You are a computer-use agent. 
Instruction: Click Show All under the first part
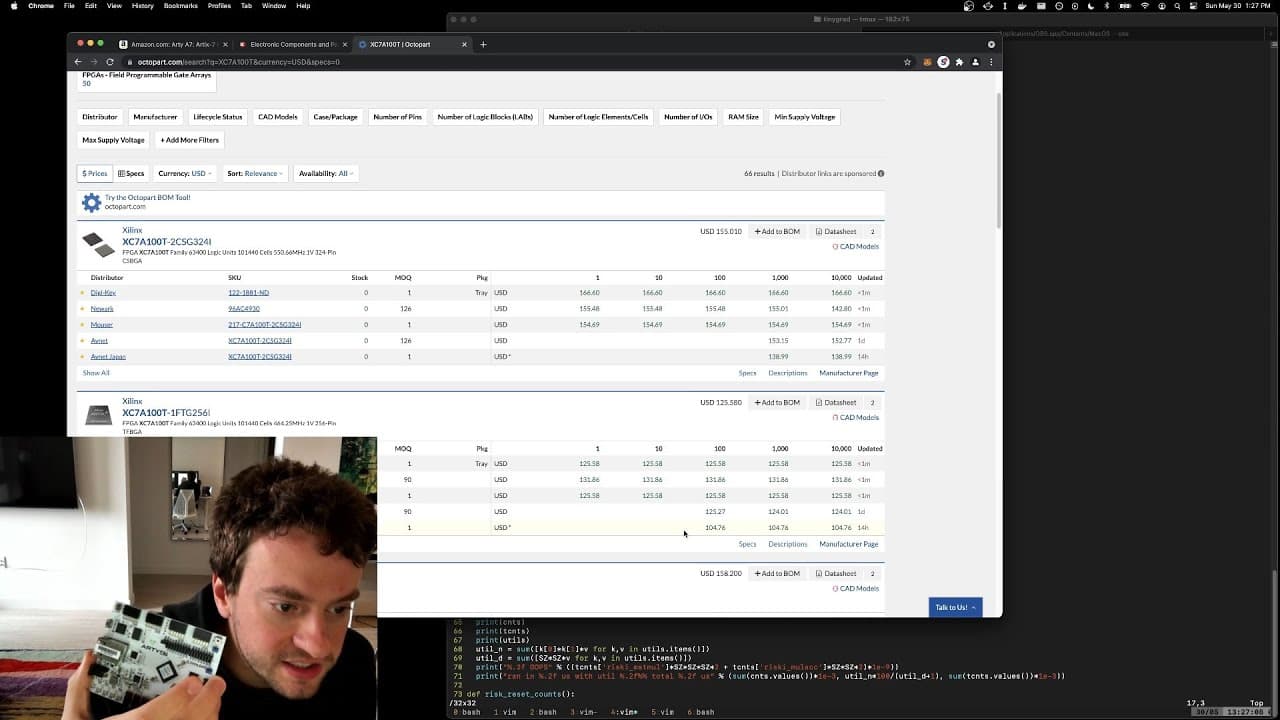(96, 373)
